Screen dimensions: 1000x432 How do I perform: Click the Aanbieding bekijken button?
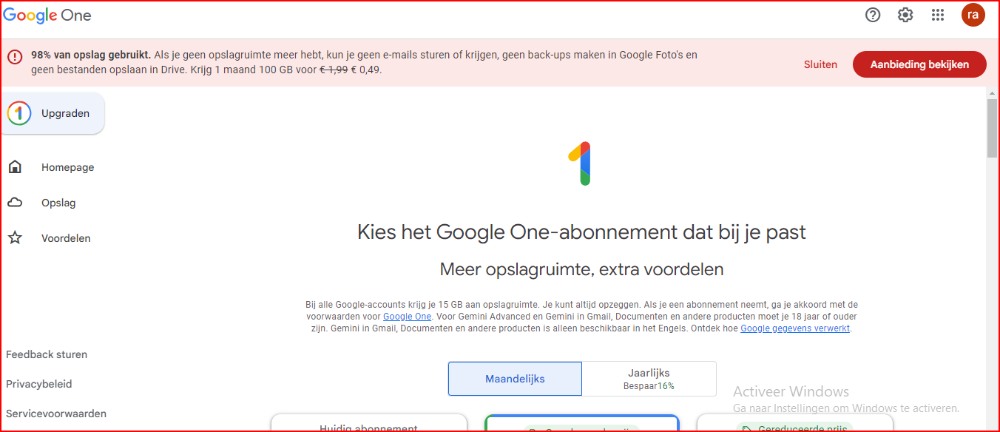(x=919, y=64)
